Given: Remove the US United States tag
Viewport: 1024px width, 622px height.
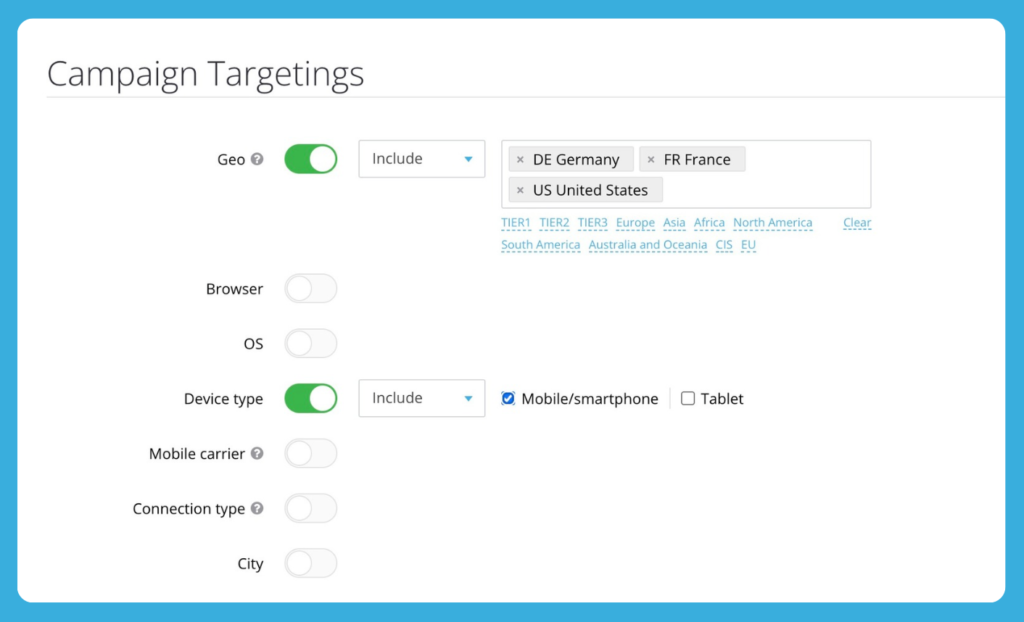Looking at the screenshot, I should click(x=521, y=189).
